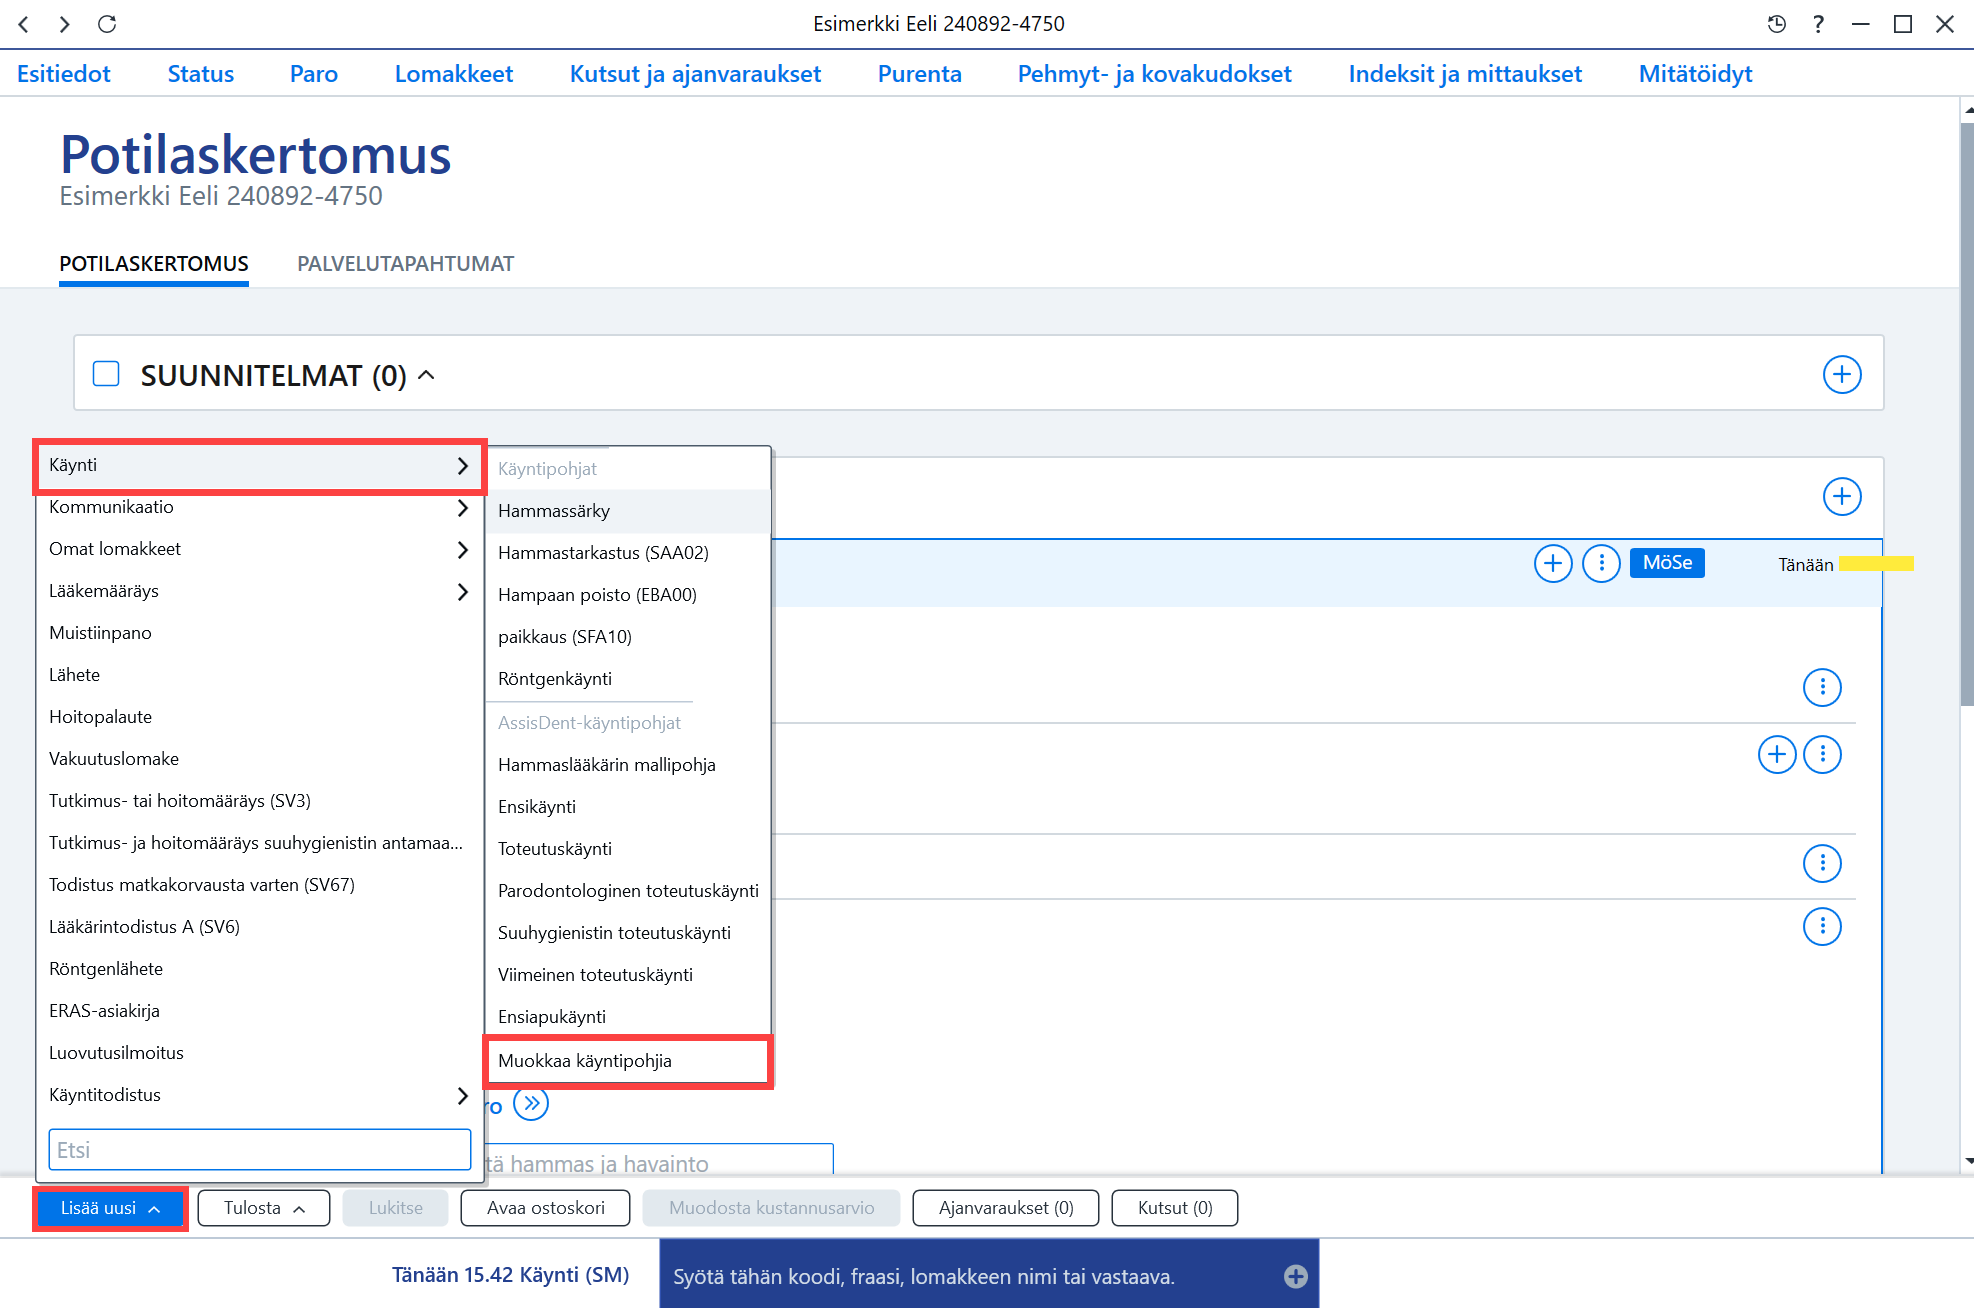The image size is (1974, 1308).
Task: Click the Ajanvaraukset (0) button
Action: [x=1006, y=1208]
